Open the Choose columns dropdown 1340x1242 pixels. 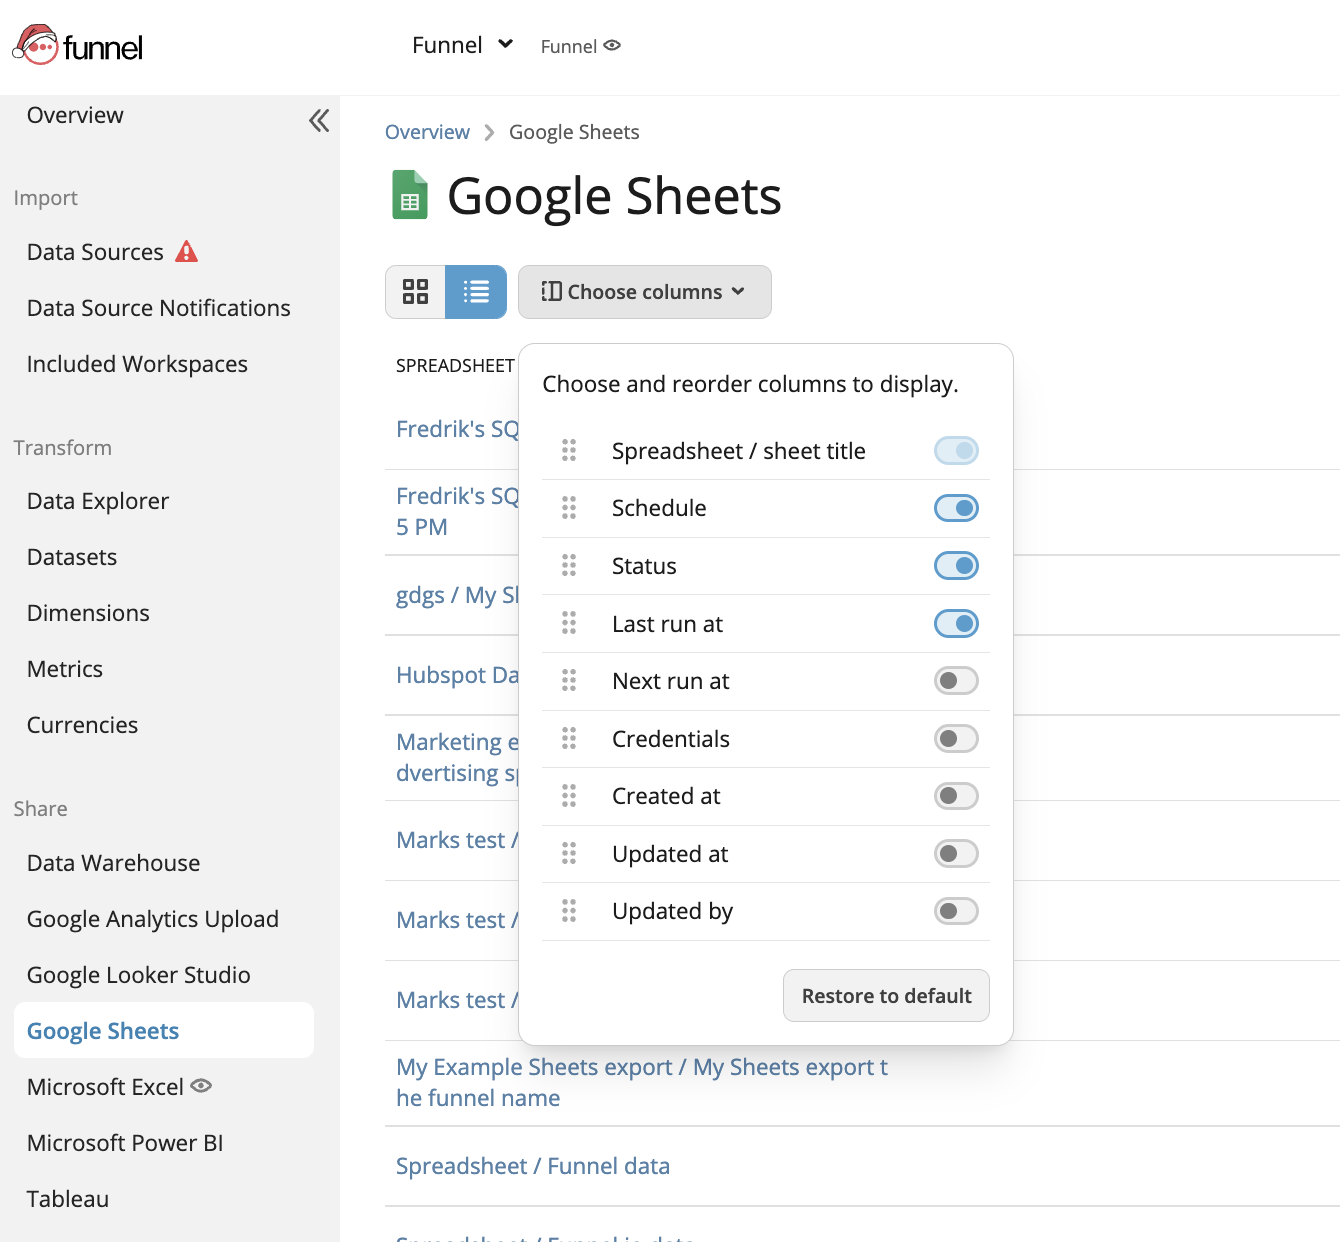(x=645, y=292)
